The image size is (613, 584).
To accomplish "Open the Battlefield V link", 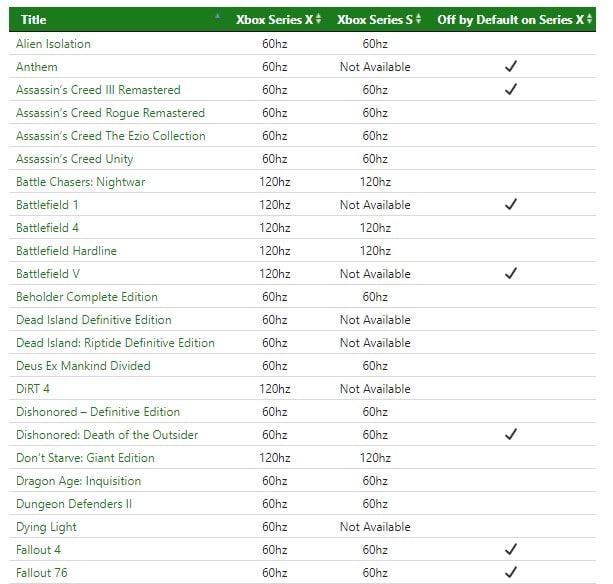I will coord(48,274).
